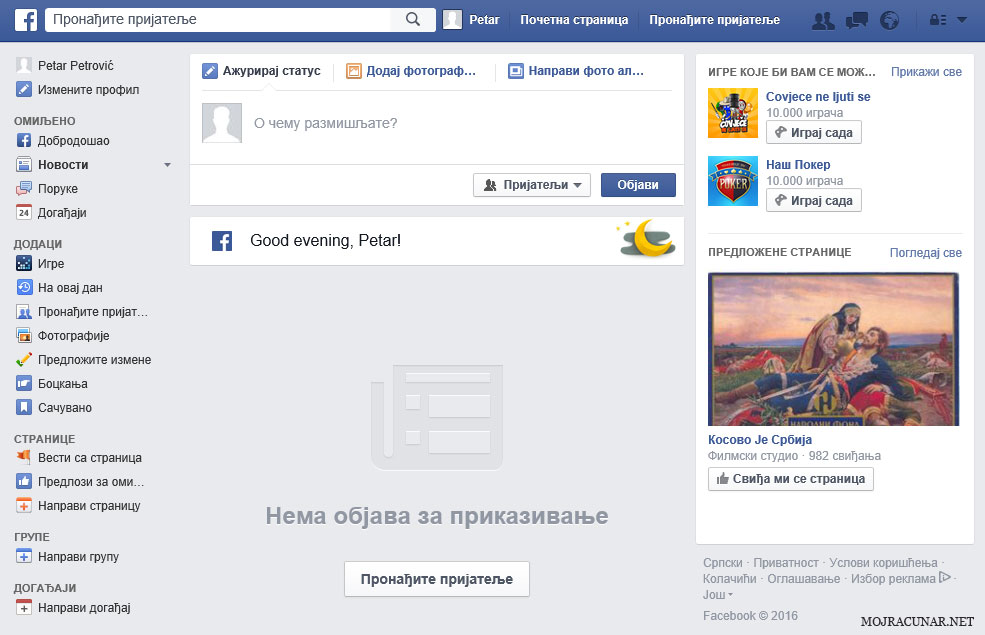Click the calendar icon beside Догађаји
Screen dimensions: 985x635
coord(24,212)
